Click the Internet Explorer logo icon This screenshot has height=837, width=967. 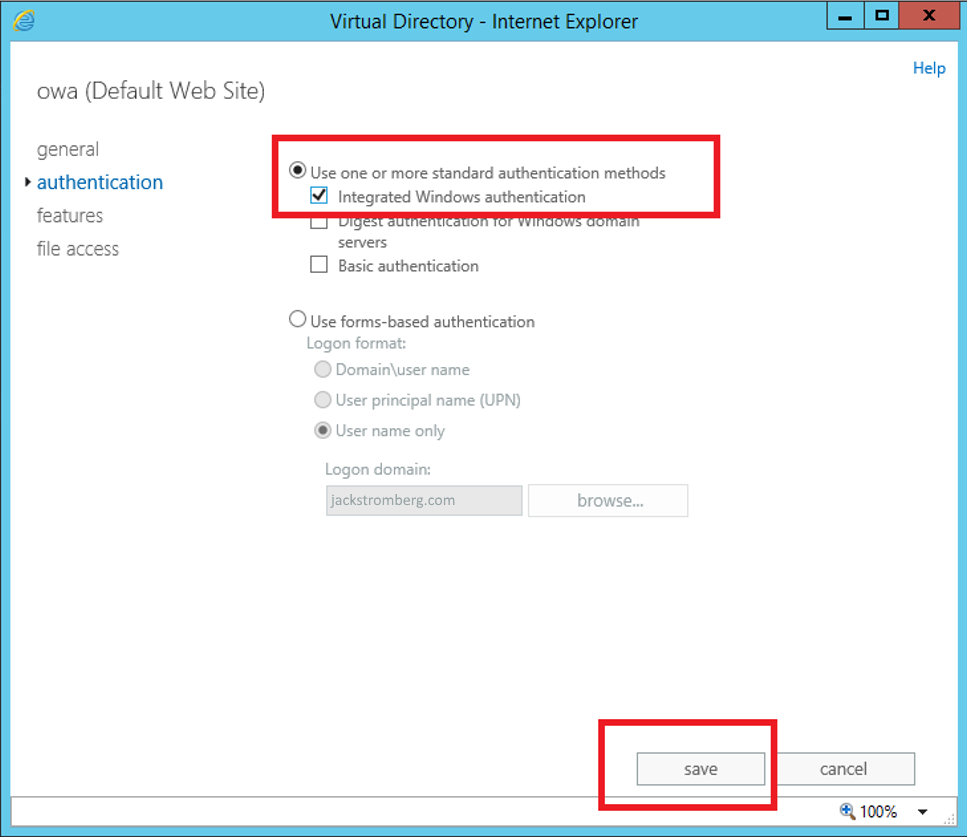tap(24, 19)
